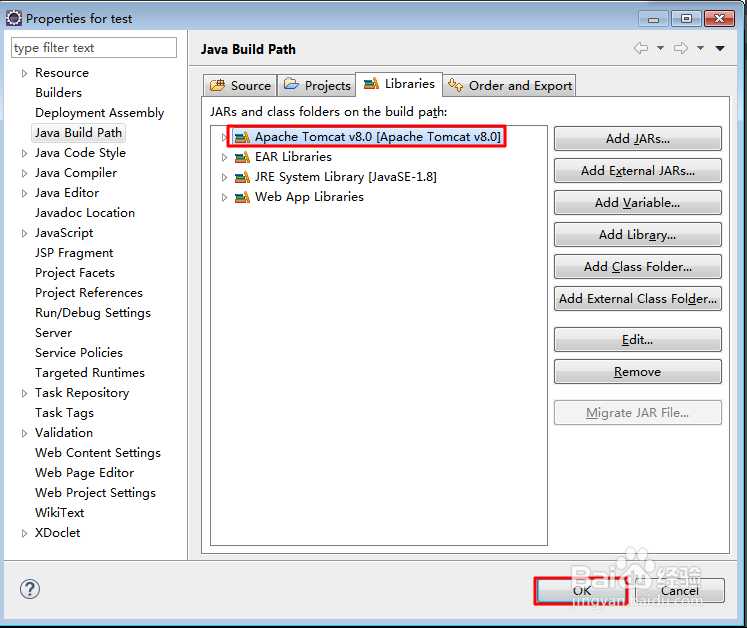
Task: Expand the Task Repository item
Action: point(24,393)
